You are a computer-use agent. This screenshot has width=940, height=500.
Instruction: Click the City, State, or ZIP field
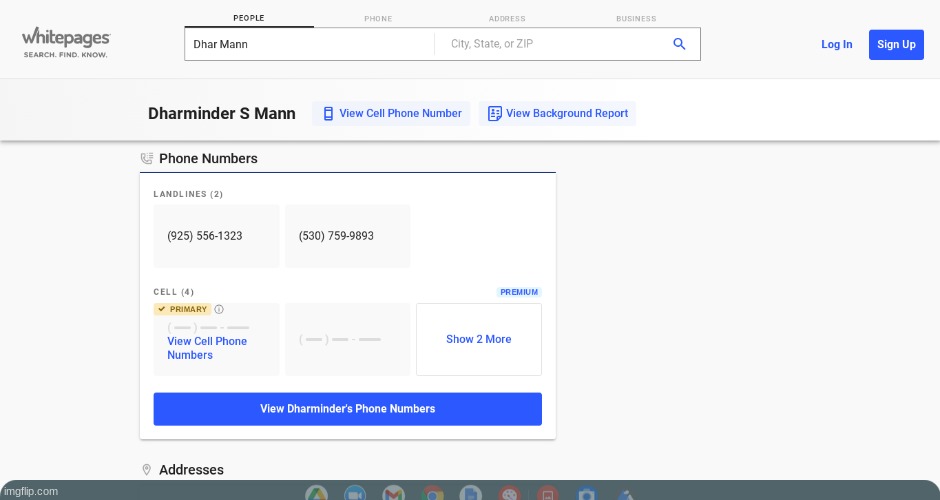550,44
